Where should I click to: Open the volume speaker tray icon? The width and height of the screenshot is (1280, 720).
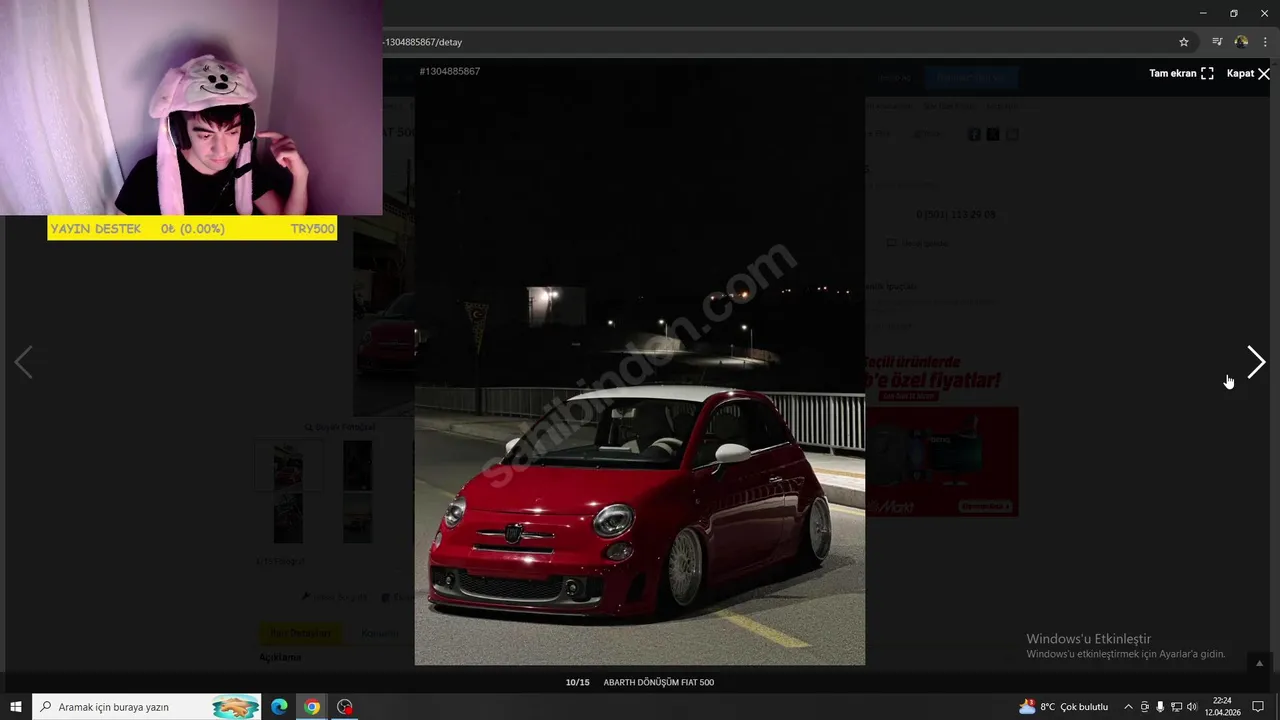1192,707
